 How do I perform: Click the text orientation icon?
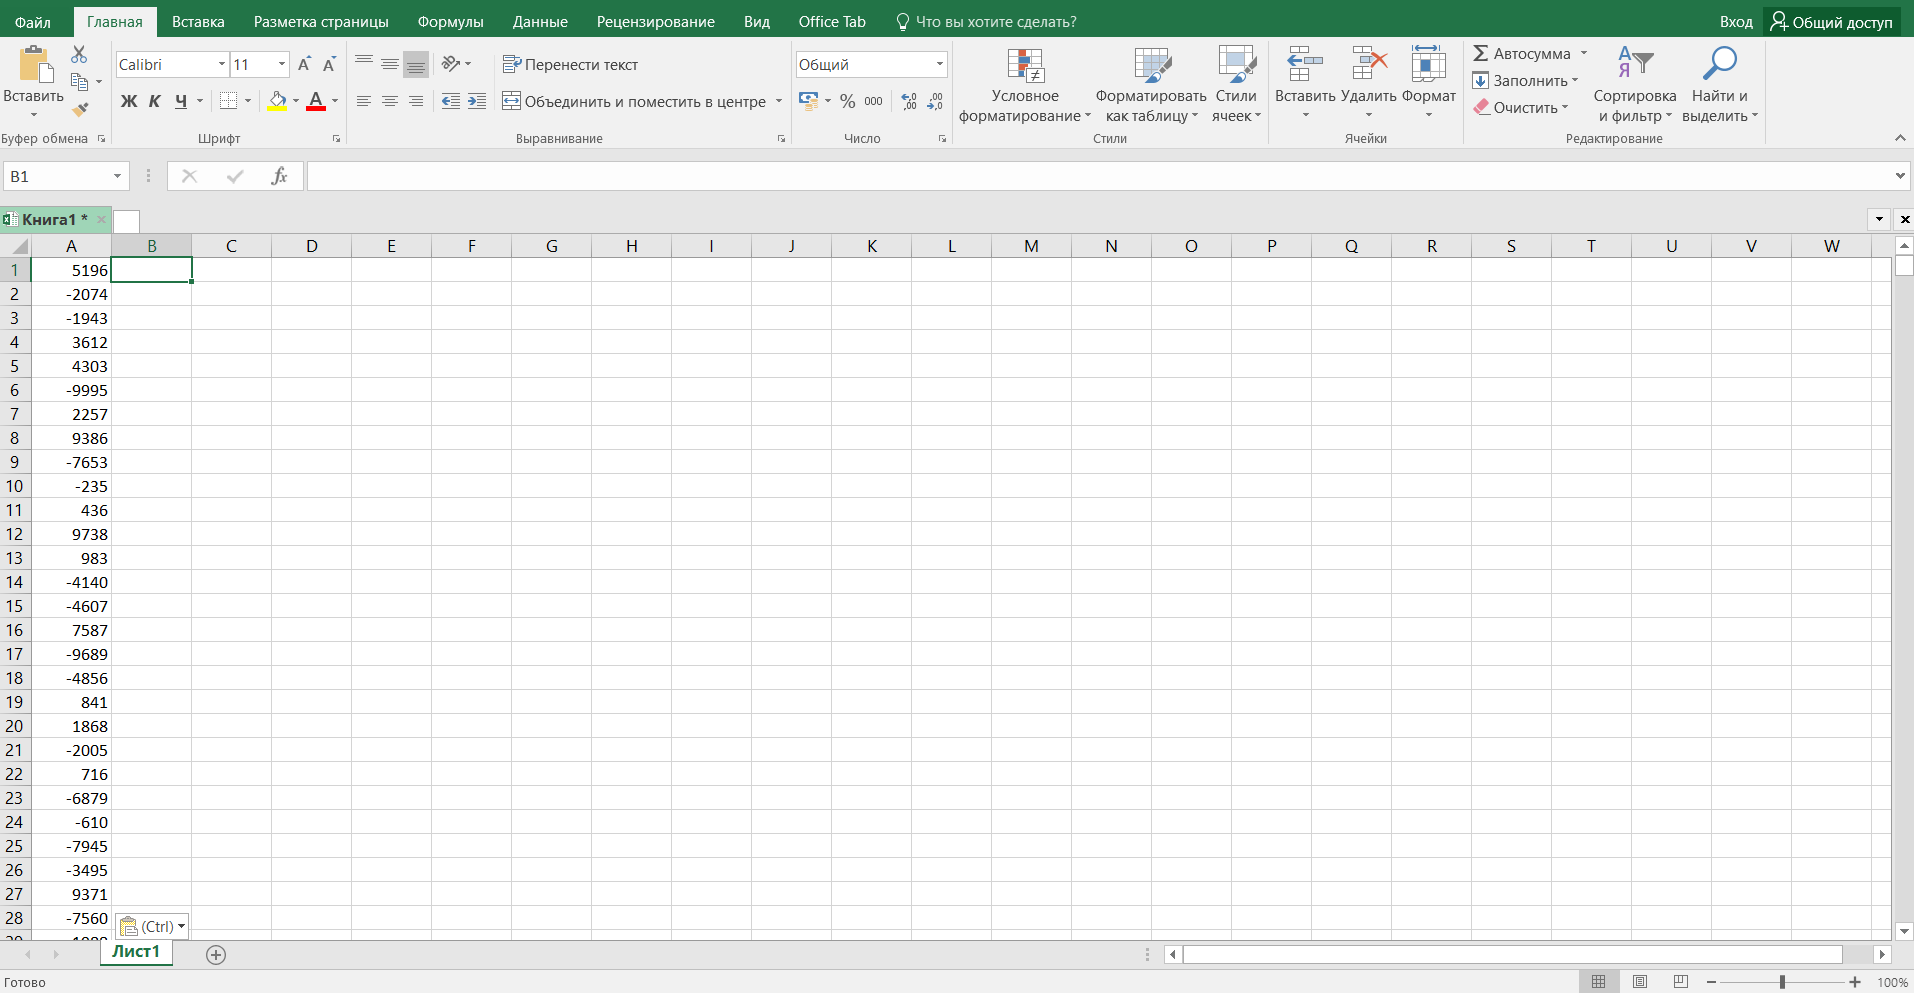click(451, 64)
